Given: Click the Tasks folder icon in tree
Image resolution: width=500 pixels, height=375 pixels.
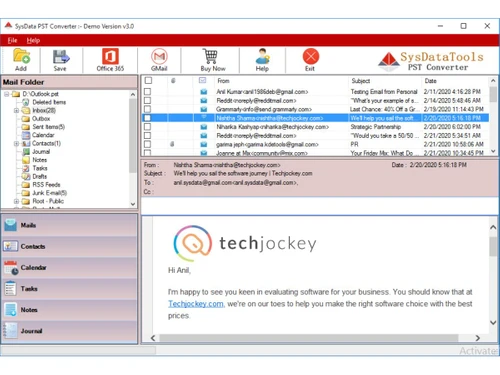Looking at the screenshot, I should tap(26, 168).
